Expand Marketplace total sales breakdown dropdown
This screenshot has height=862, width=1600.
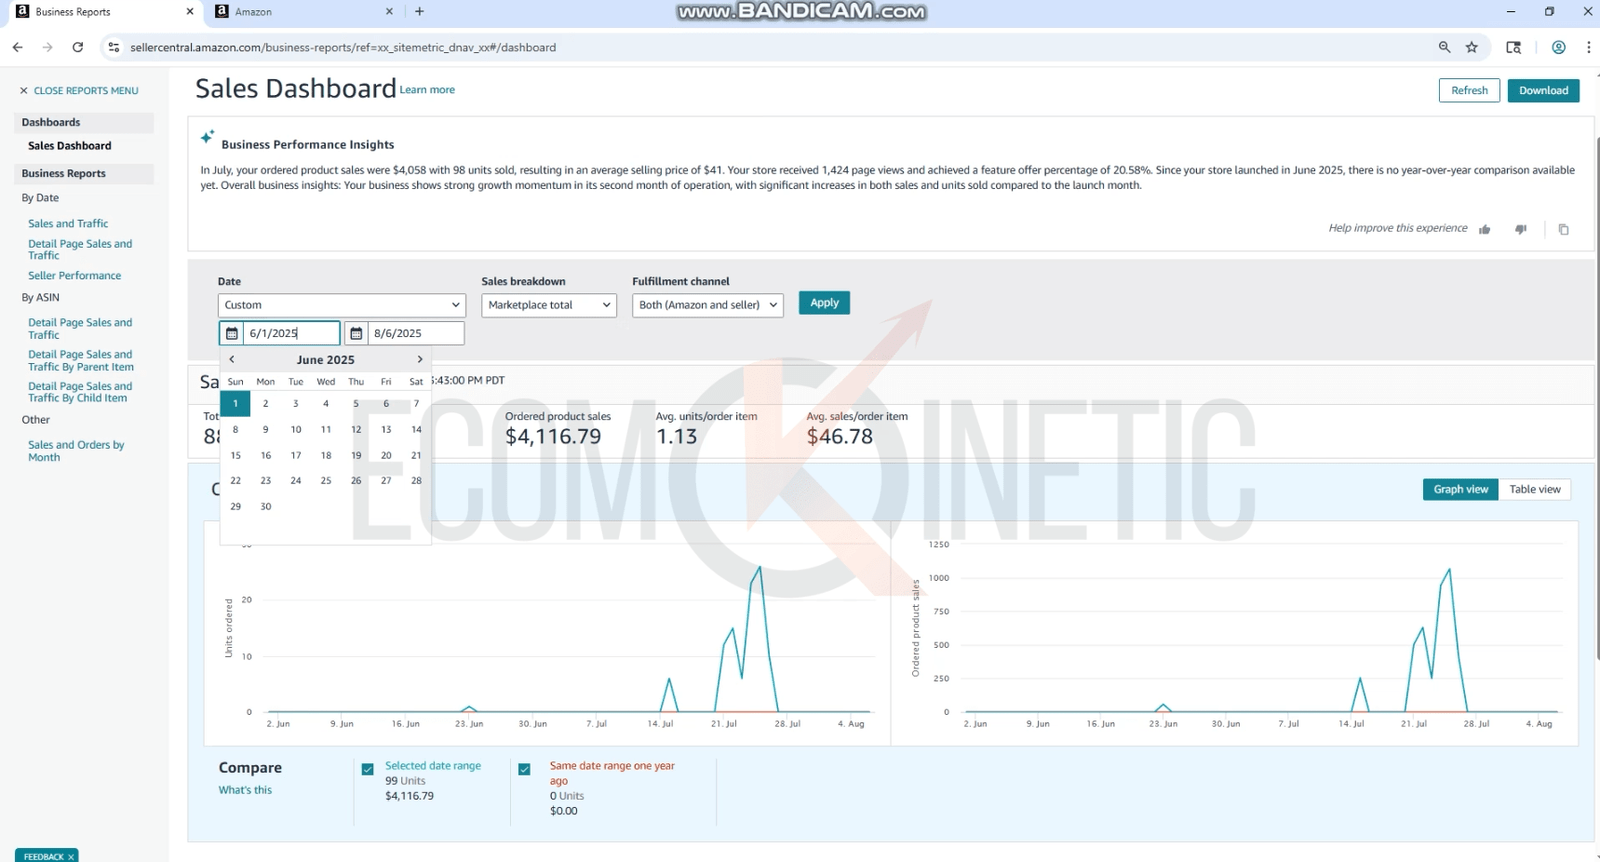coord(549,305)
